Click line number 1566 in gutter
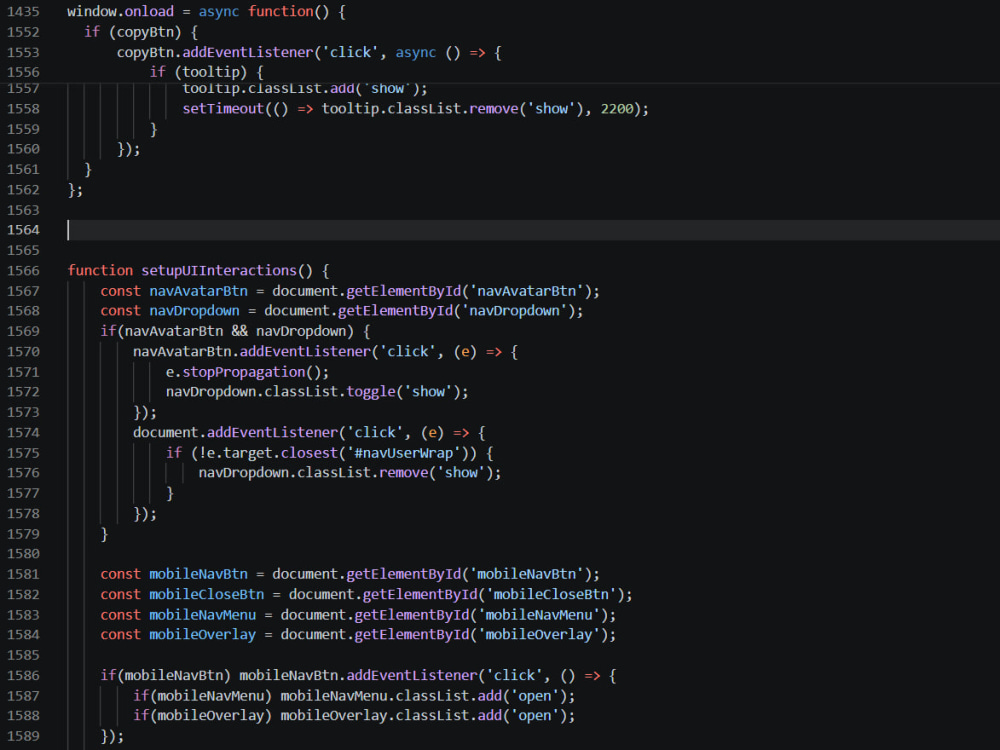This screenshot has width=1000, height=750. click(24, 270)
